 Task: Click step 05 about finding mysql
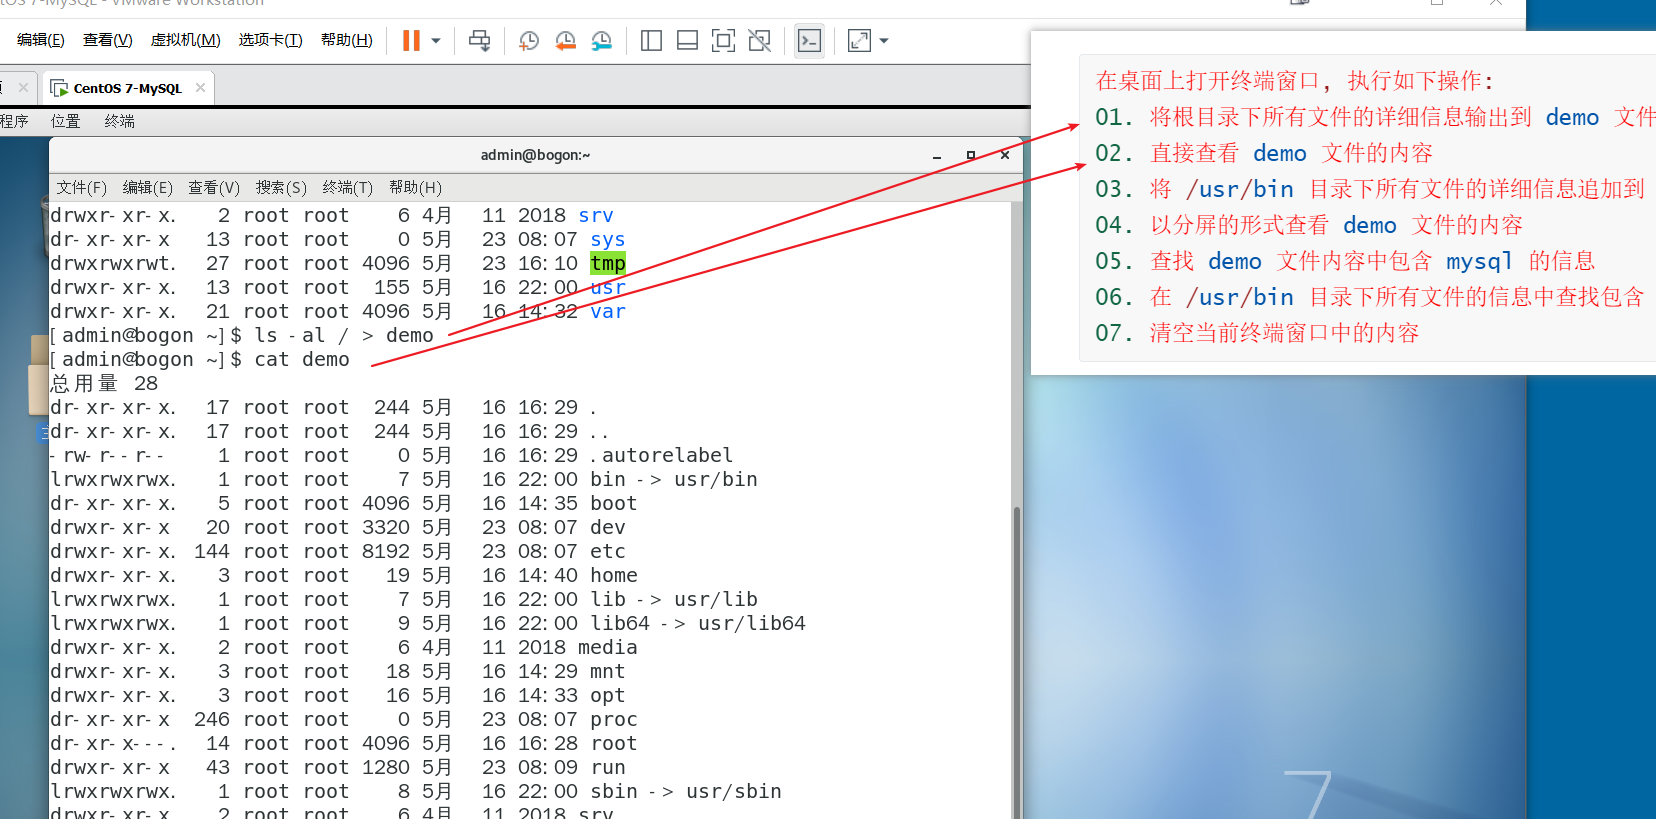(1345, 261)
